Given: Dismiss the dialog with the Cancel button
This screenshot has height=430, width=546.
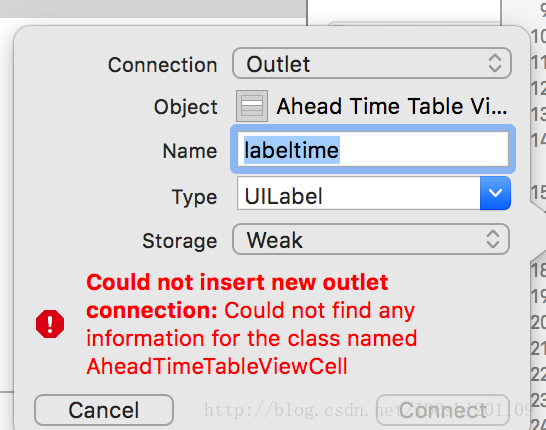Looking at the screenshot, I should pos(104,410).
